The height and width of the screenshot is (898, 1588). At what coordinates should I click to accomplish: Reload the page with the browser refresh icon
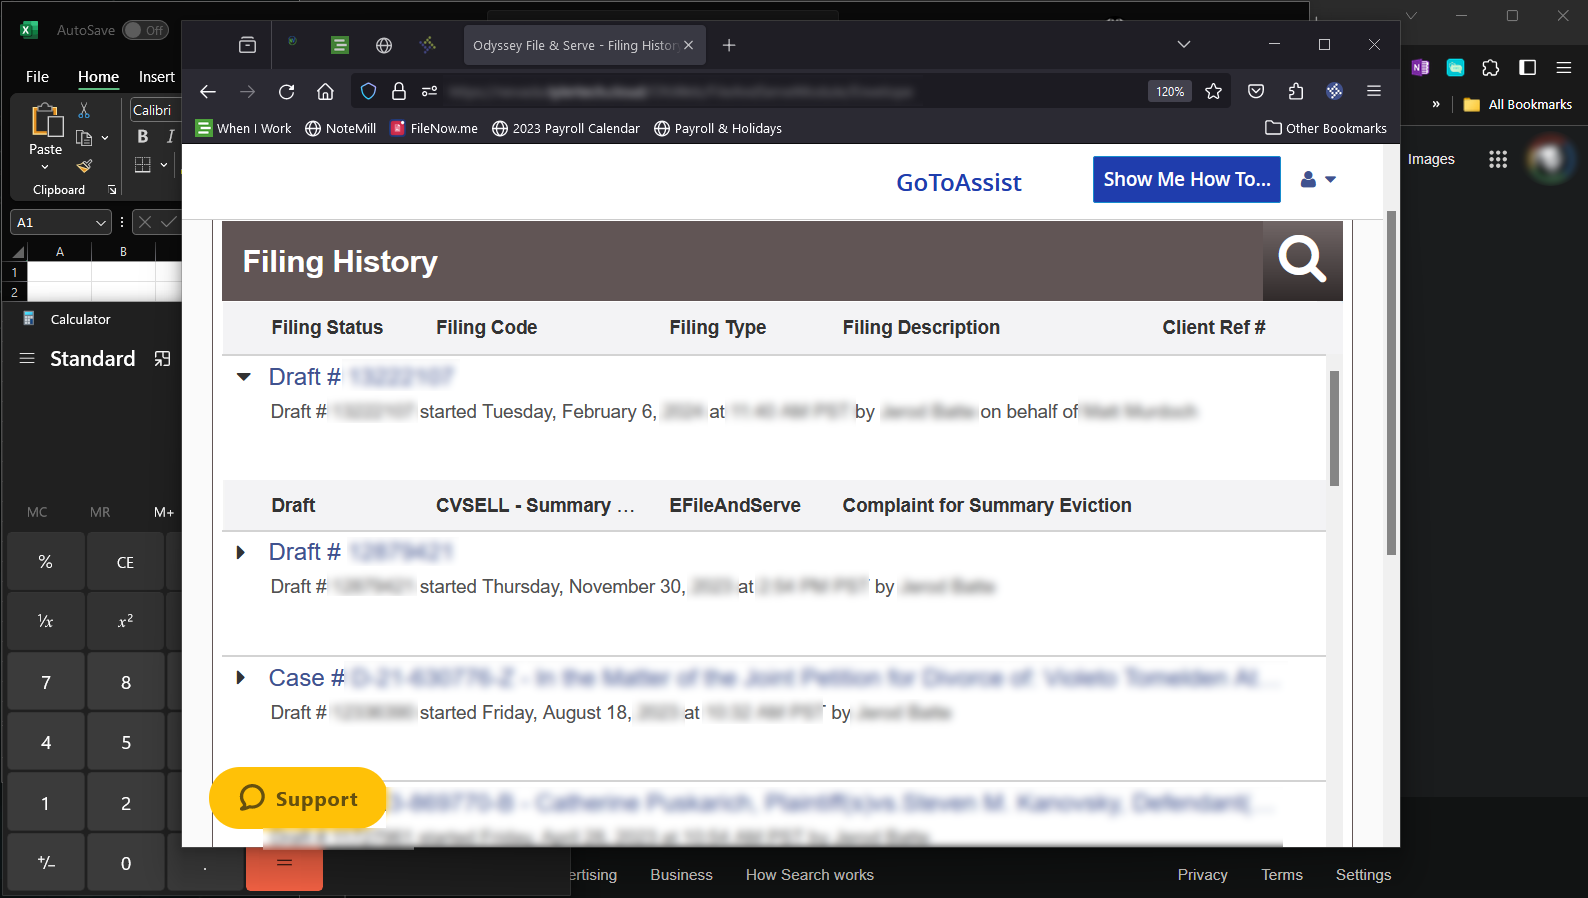pos(287,92)
